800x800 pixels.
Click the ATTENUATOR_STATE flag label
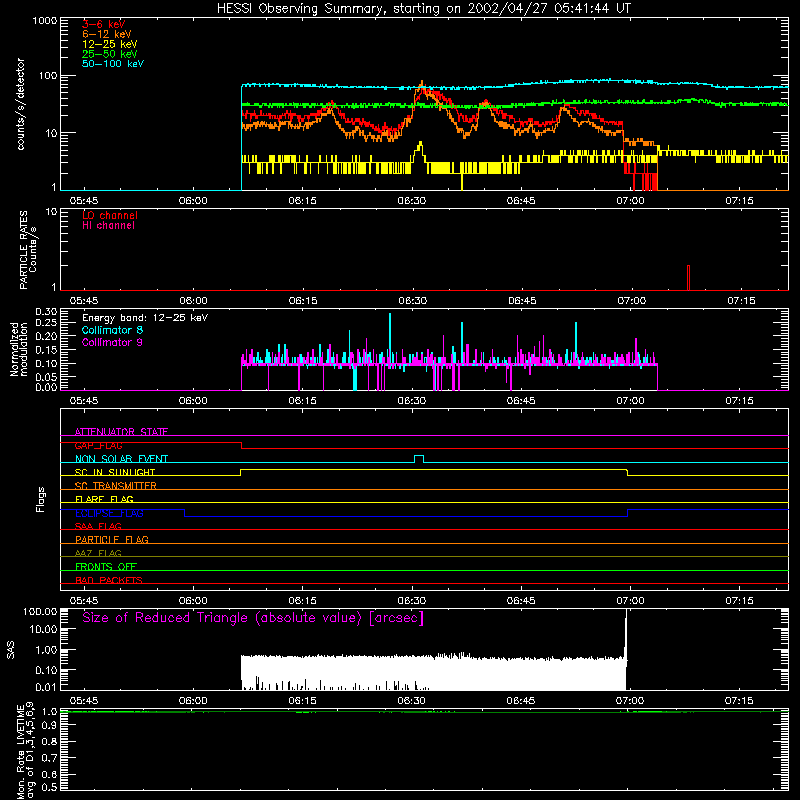pyautogui.click(x=121, y=432)
